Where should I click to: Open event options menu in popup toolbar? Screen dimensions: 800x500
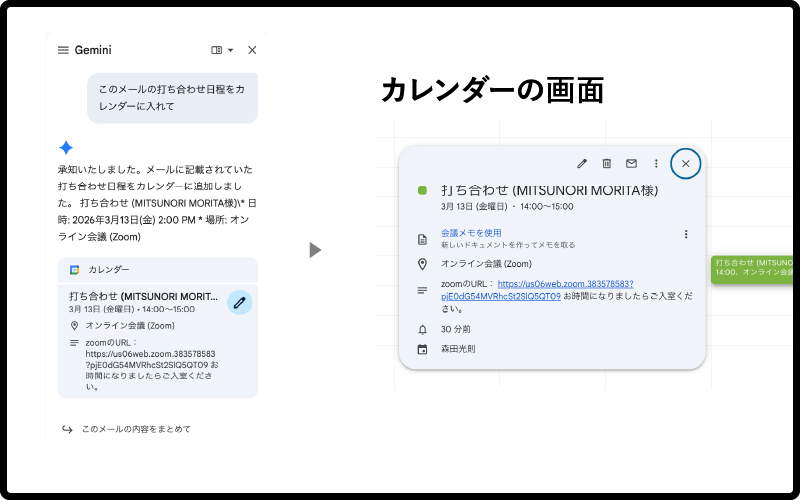656,164
